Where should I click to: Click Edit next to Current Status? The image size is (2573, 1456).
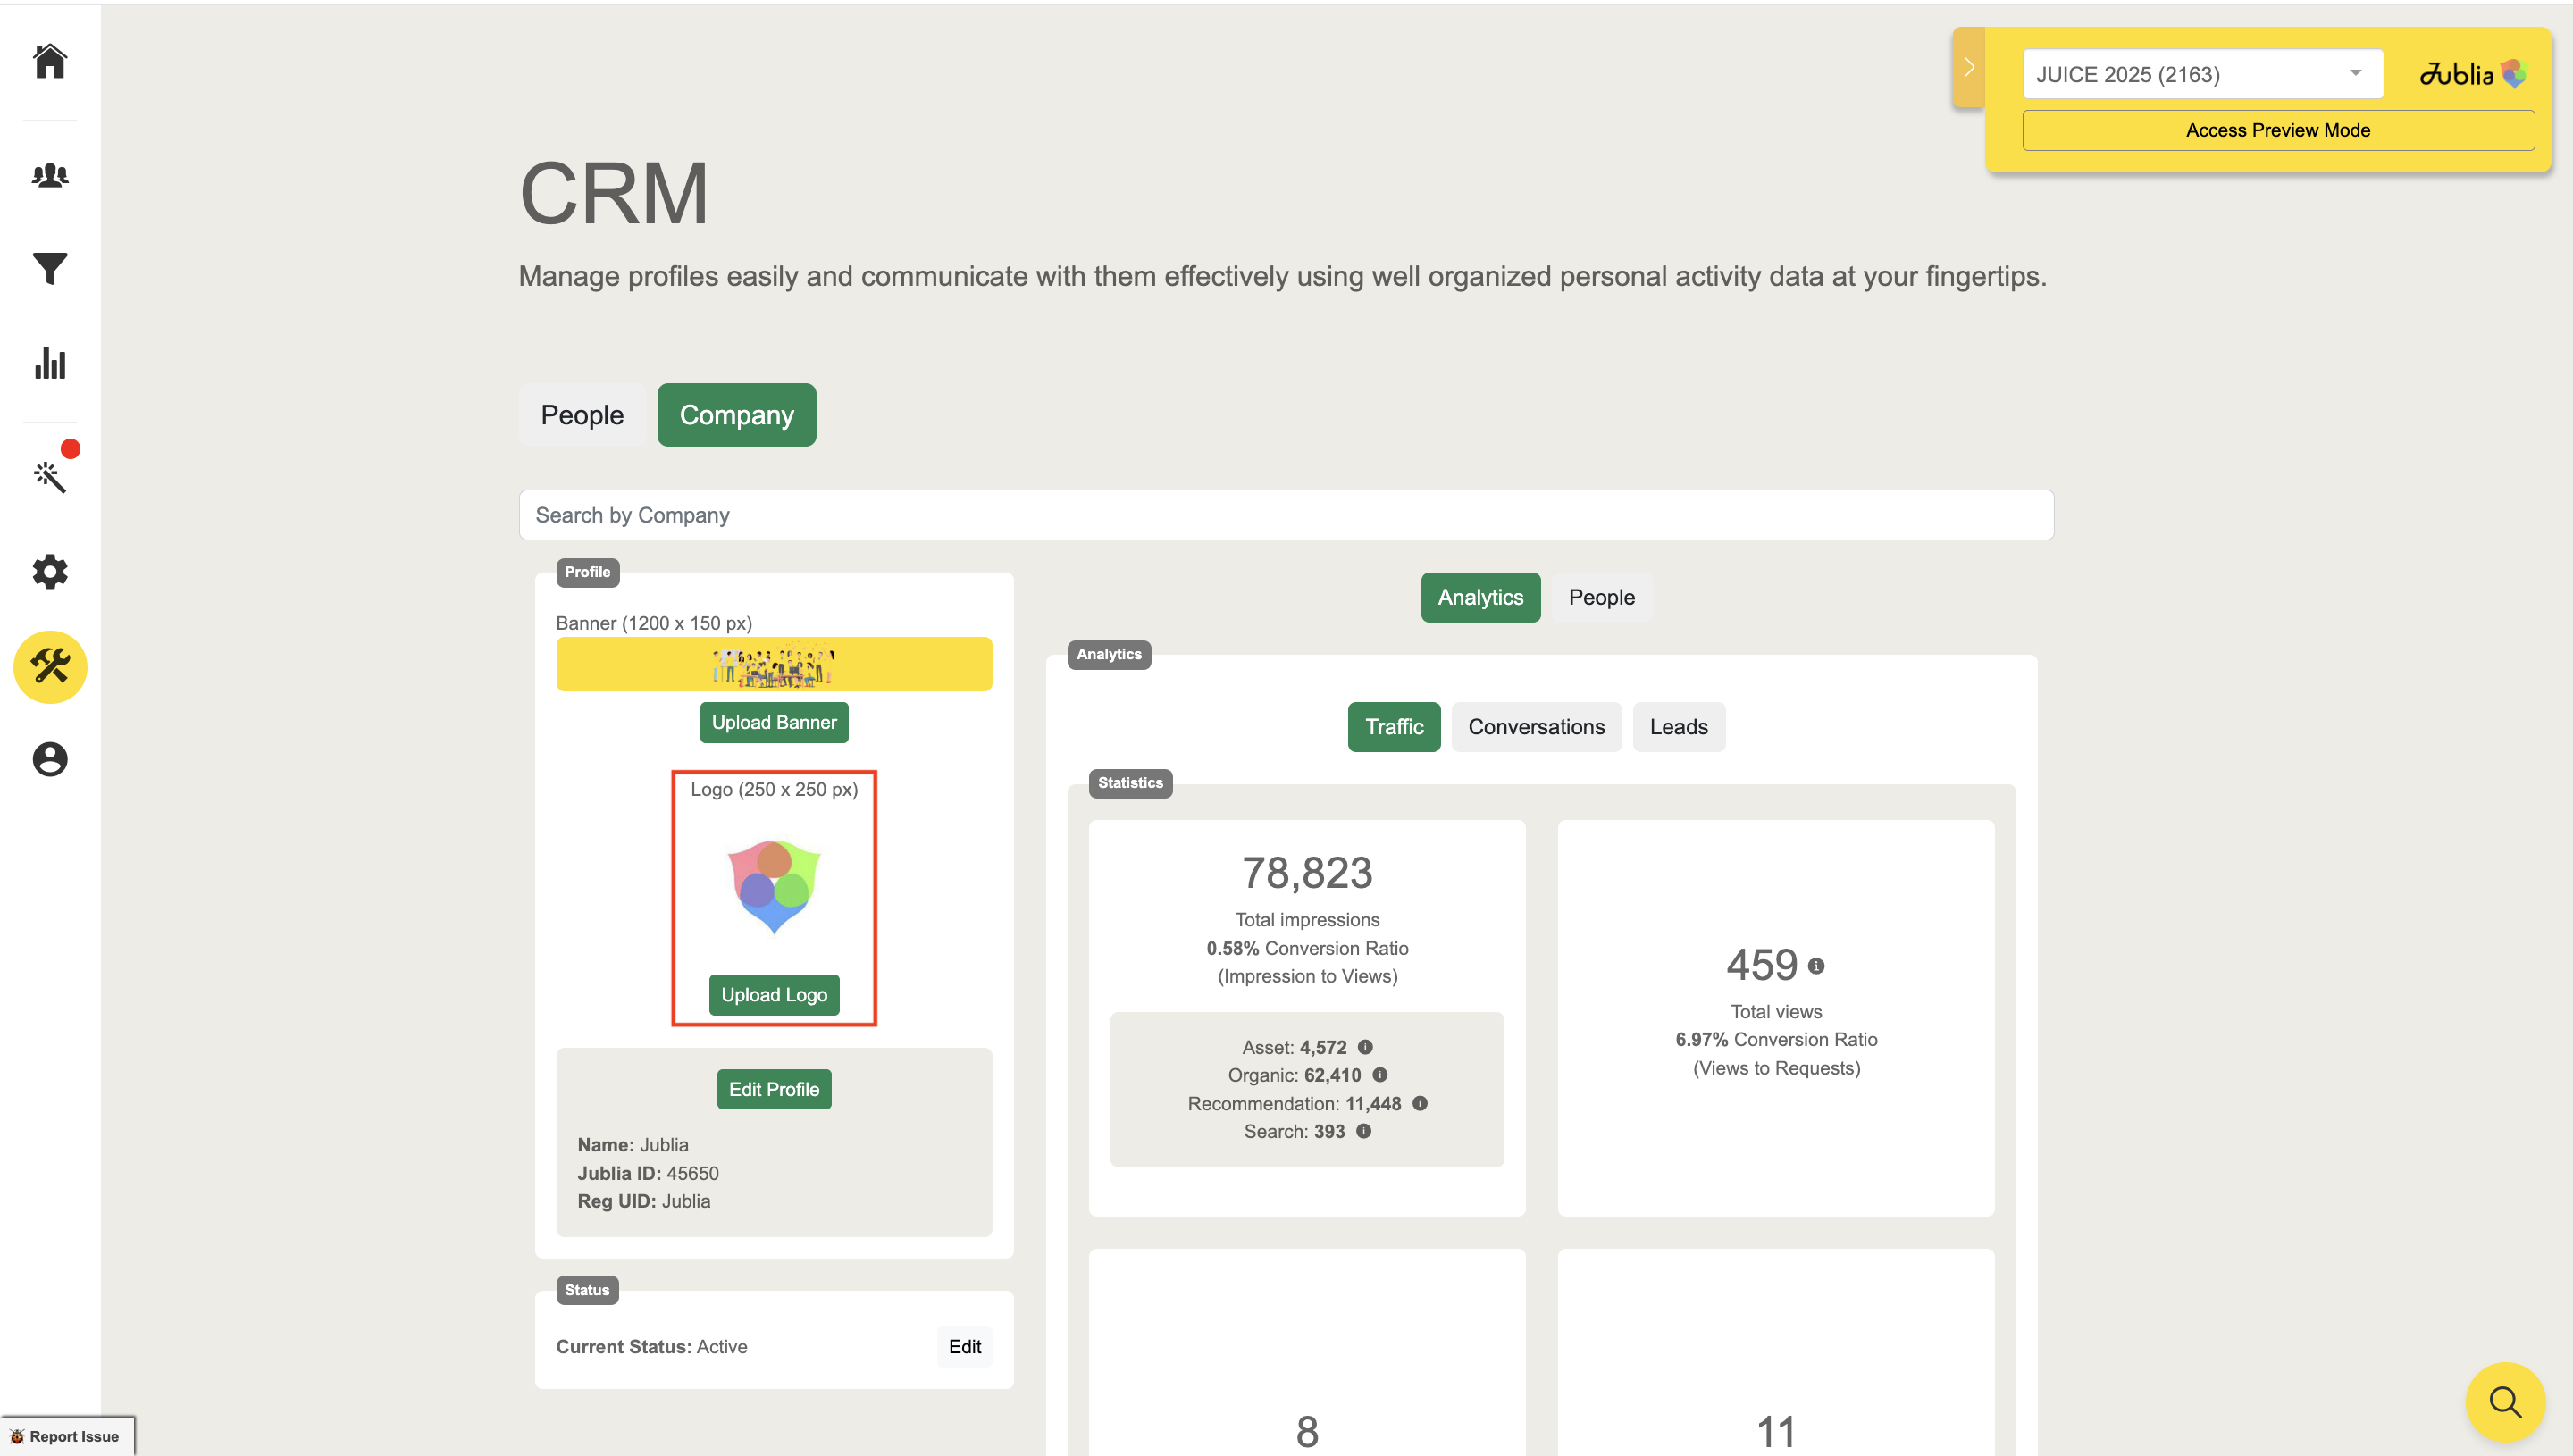tap(963, 1346)
